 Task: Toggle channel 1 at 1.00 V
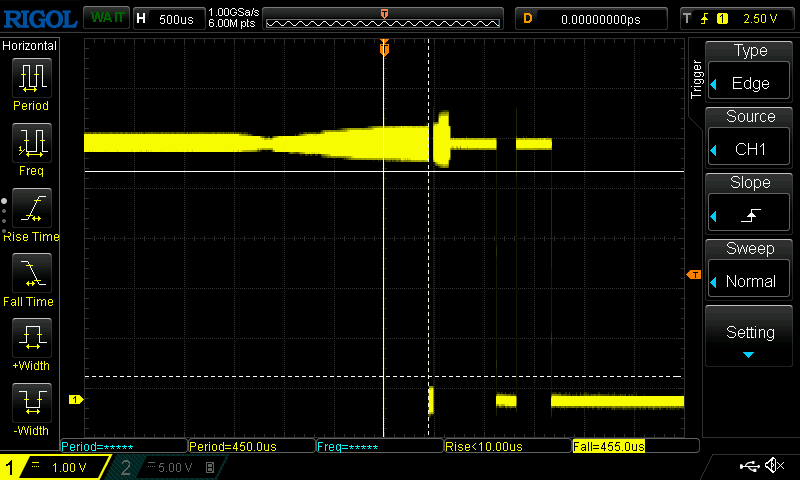point(55,467)
